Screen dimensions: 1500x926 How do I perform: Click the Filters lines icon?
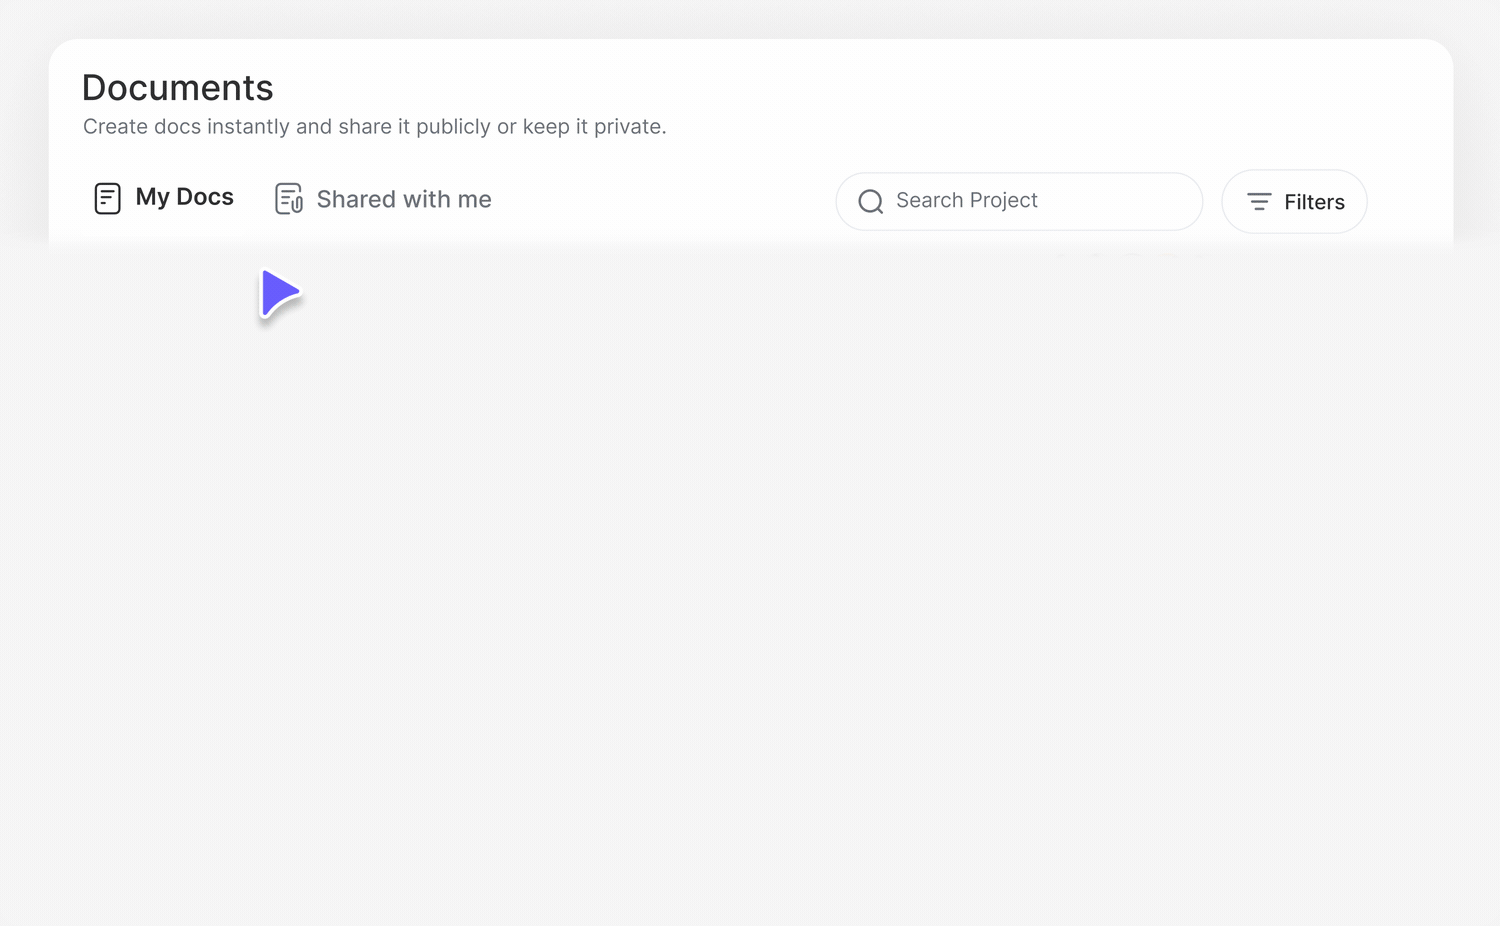pyautogui.click(x=1259, y=202)
